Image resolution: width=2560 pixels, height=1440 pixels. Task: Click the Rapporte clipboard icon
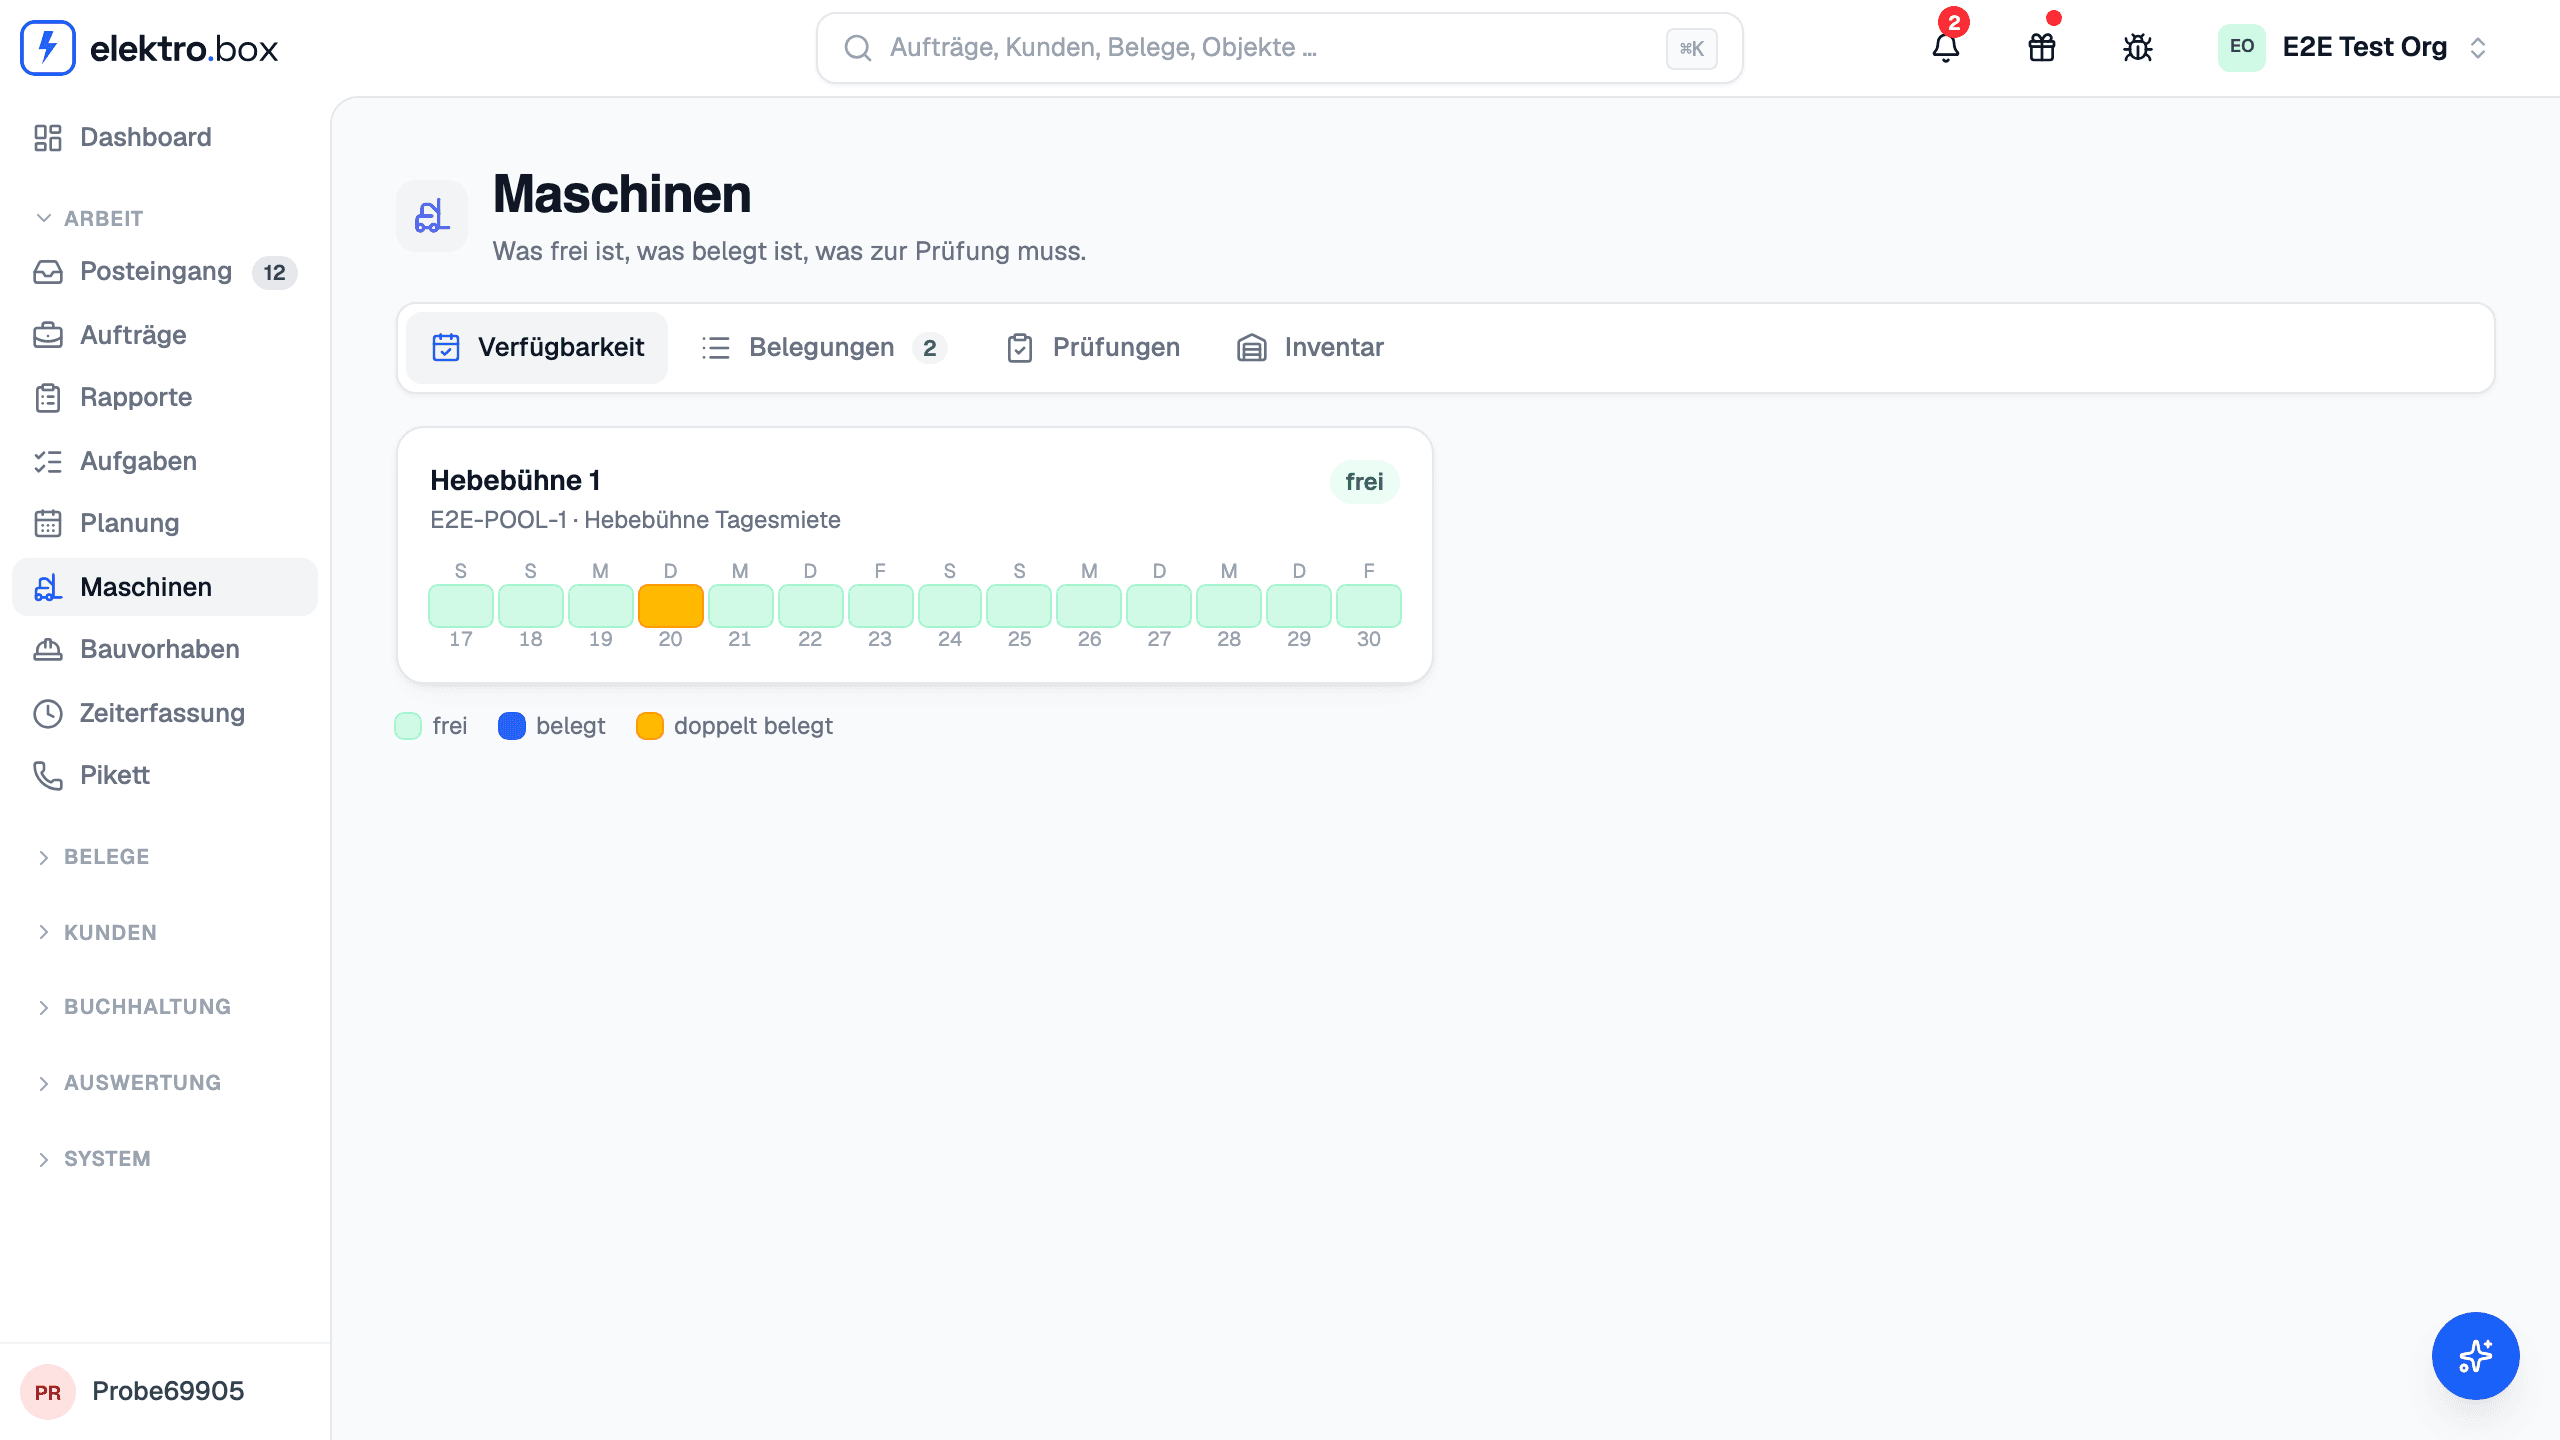pyautogui.click(x=48, y=398)
